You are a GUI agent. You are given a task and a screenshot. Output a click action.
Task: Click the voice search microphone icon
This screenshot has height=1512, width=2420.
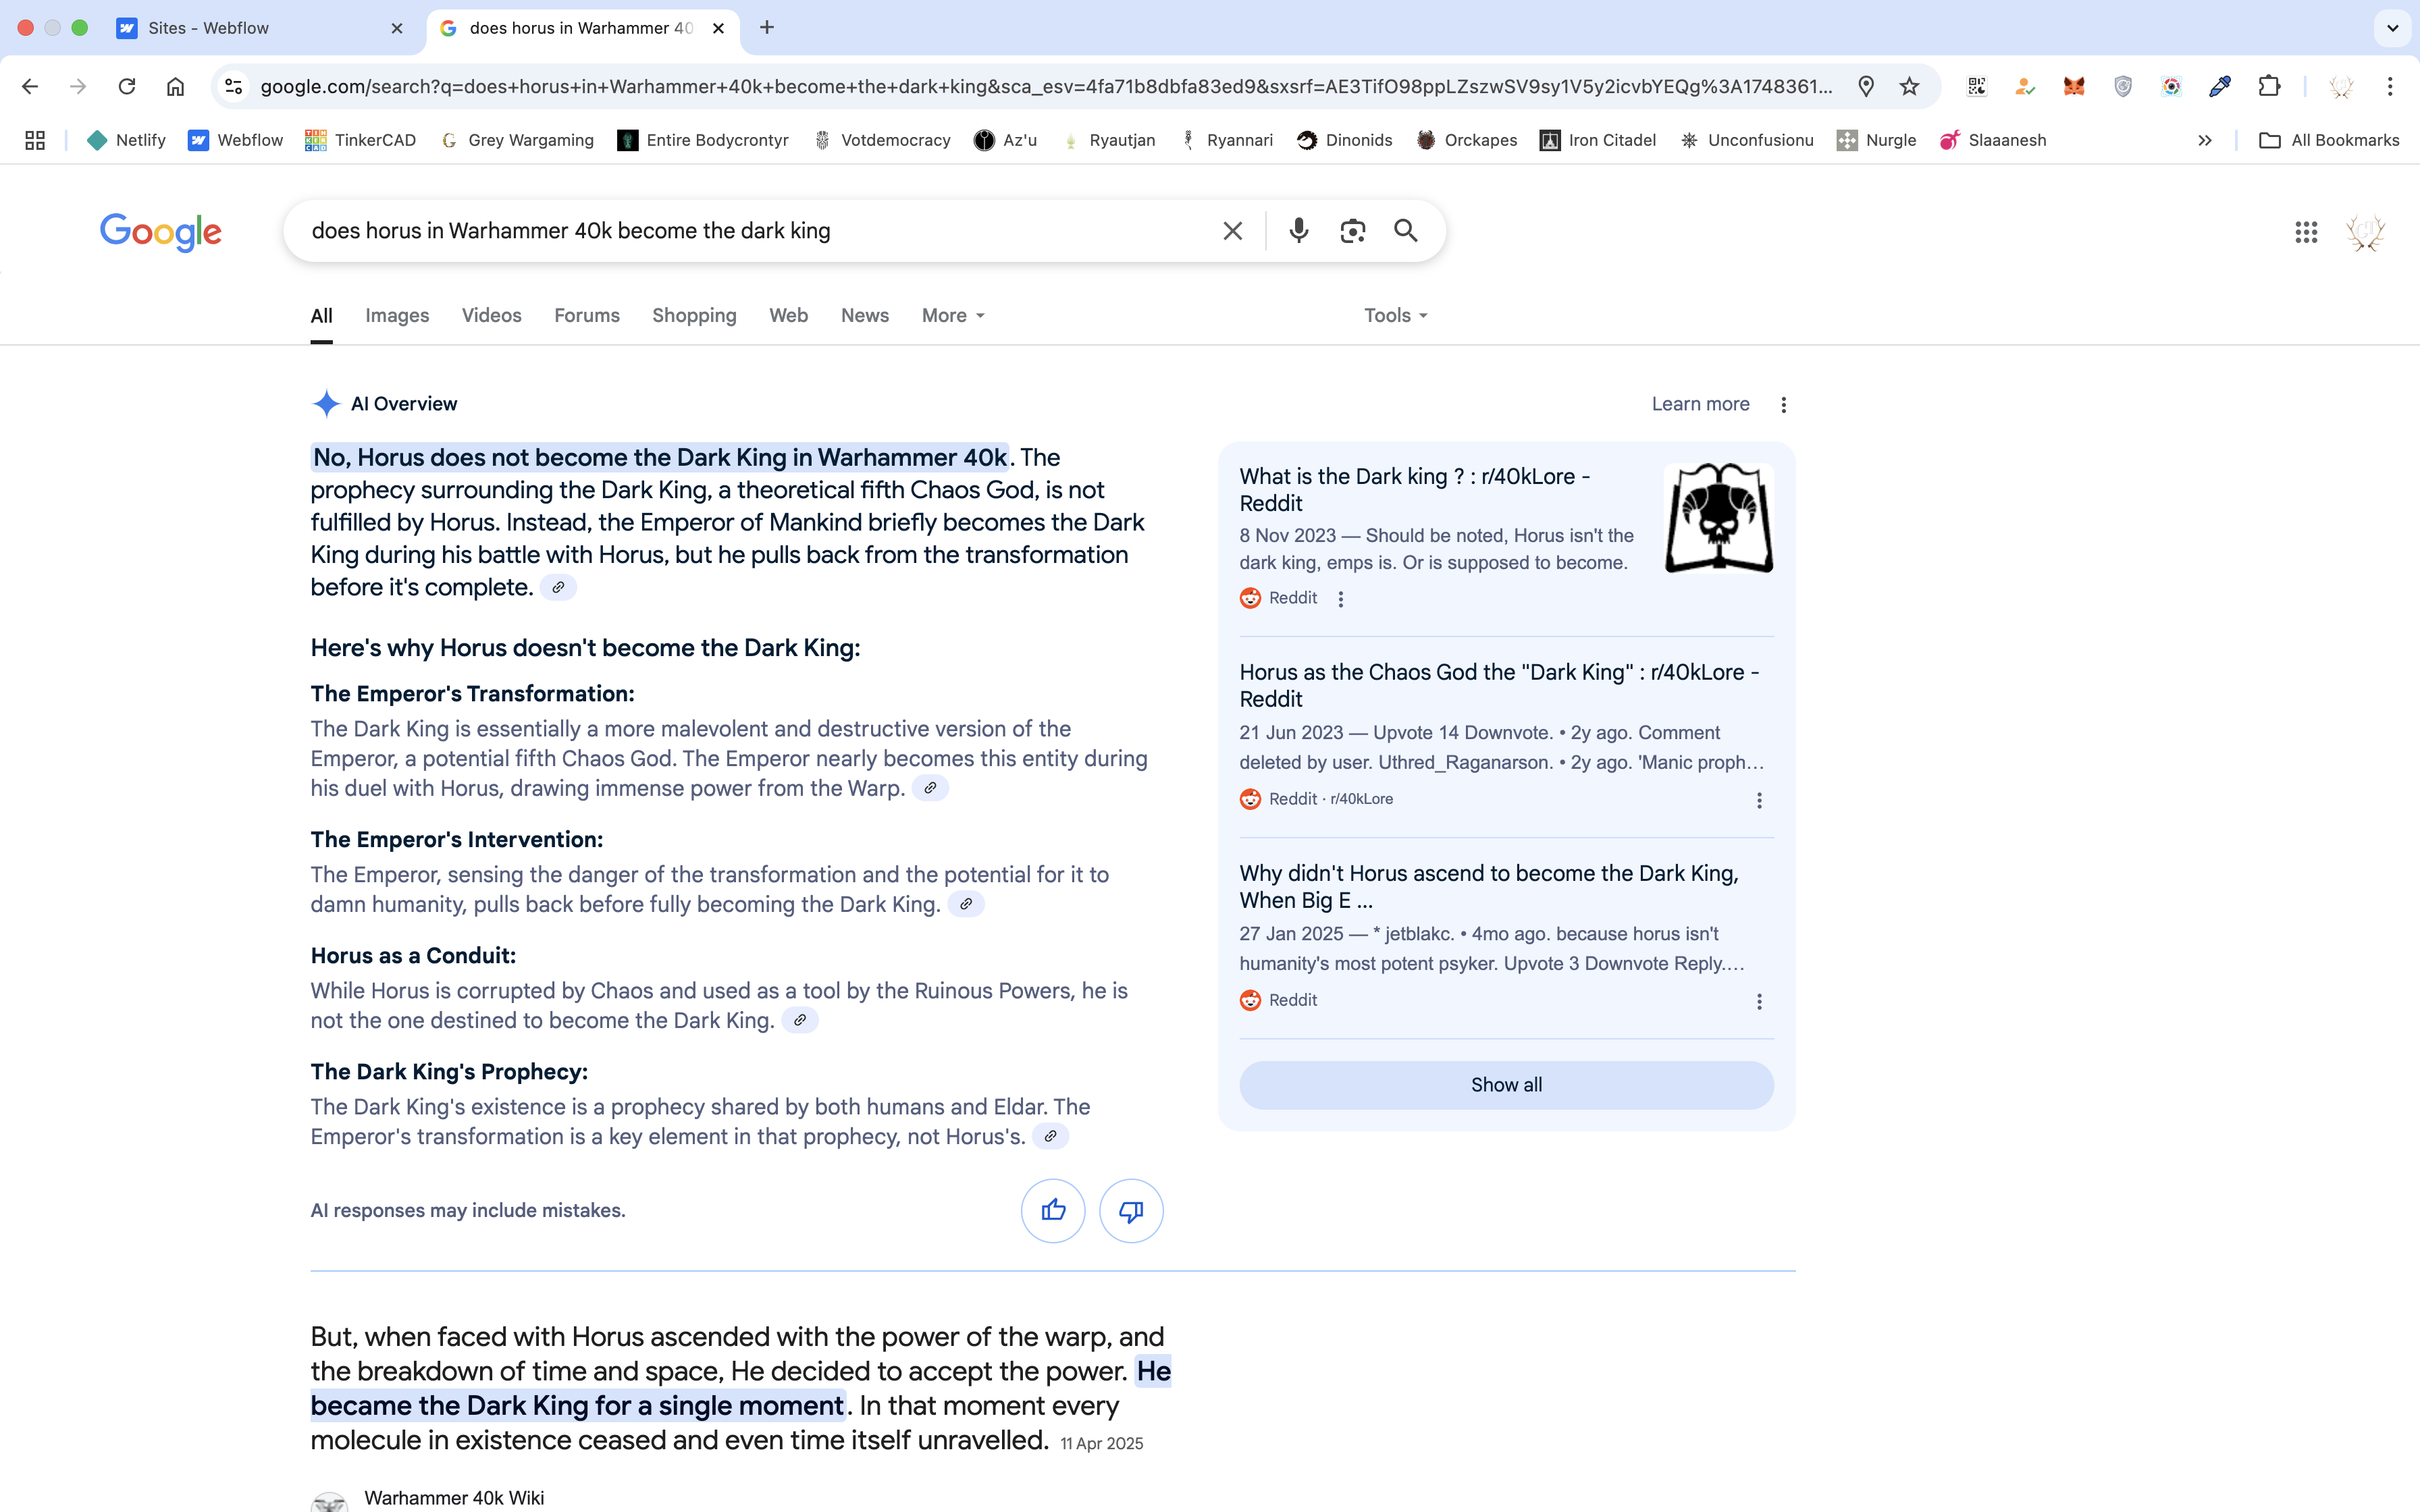pos(1298,231)
